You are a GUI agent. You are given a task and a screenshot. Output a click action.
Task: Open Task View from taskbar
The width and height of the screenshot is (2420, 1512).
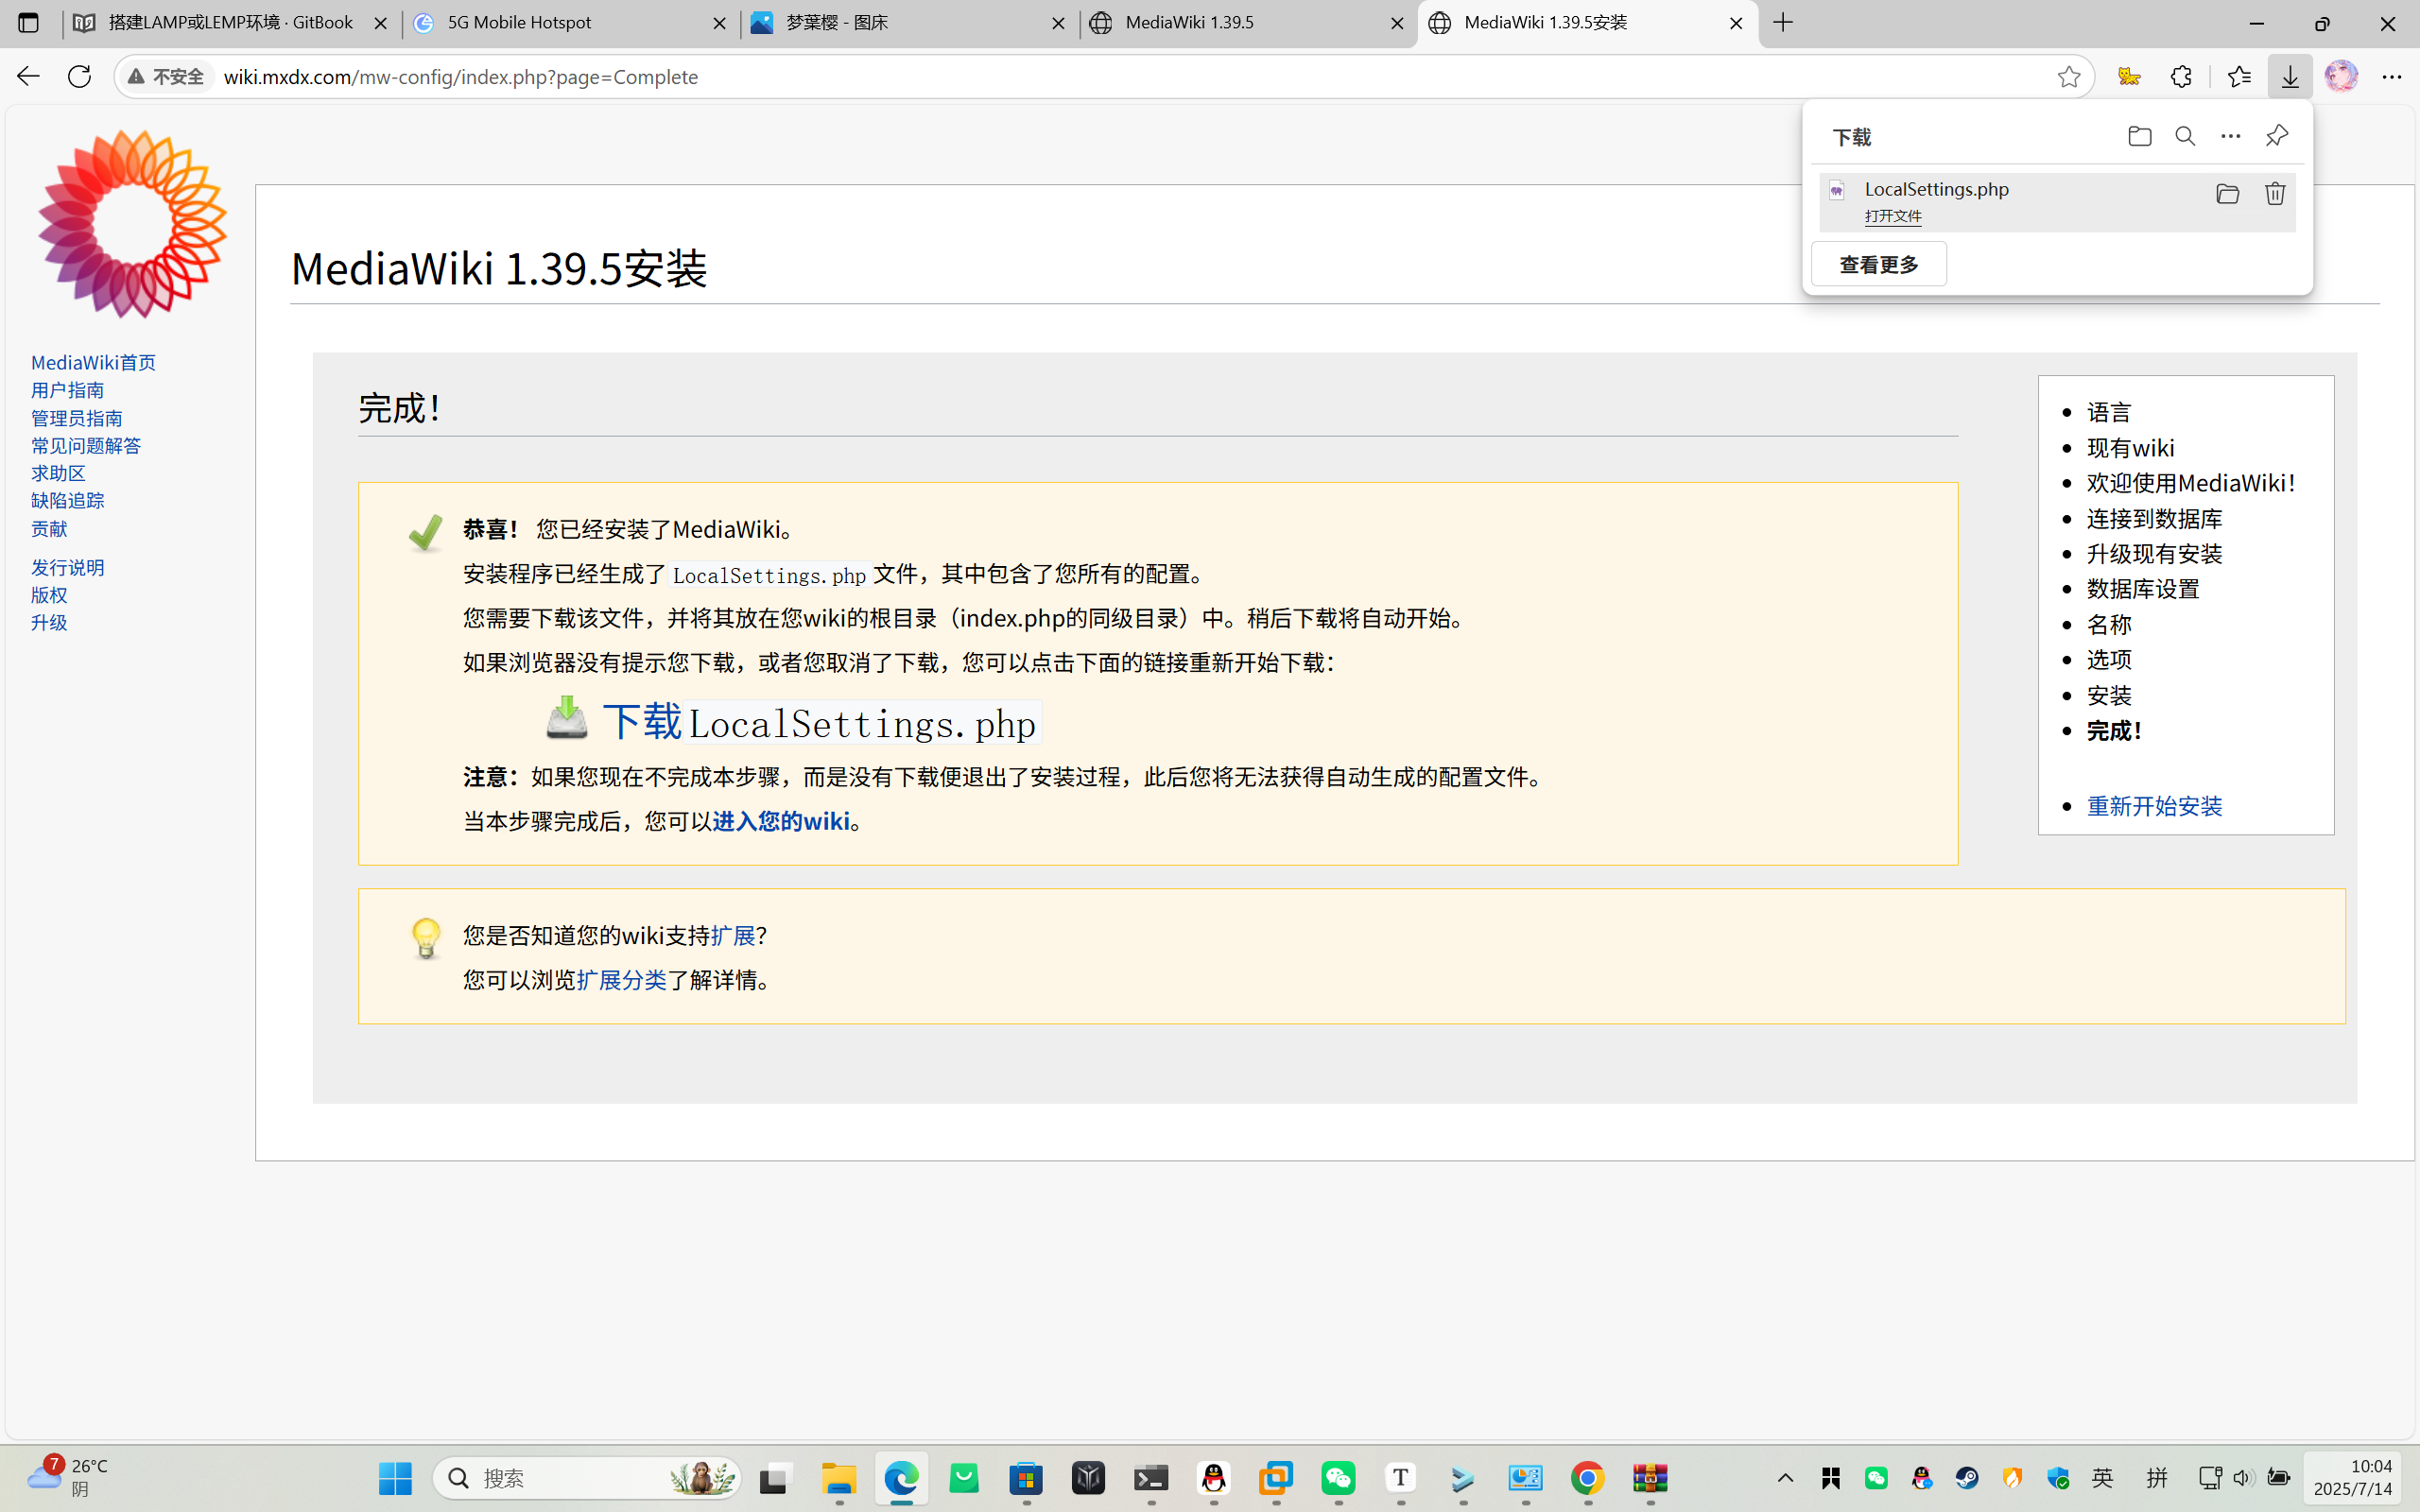click(x=773, y=1478)
